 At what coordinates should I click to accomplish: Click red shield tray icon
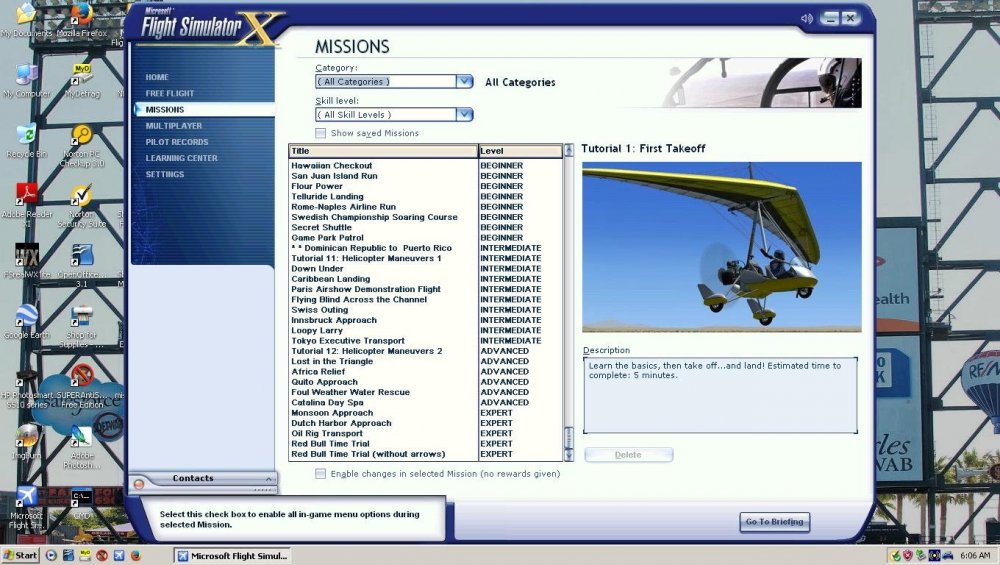[908, 555]
